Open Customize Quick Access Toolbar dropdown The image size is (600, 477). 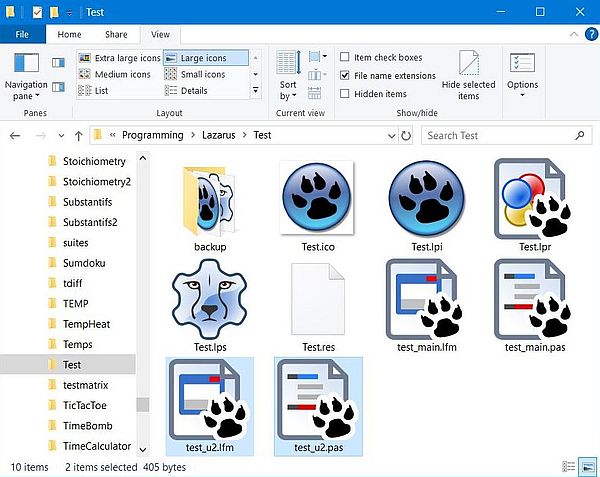point(70,13)
